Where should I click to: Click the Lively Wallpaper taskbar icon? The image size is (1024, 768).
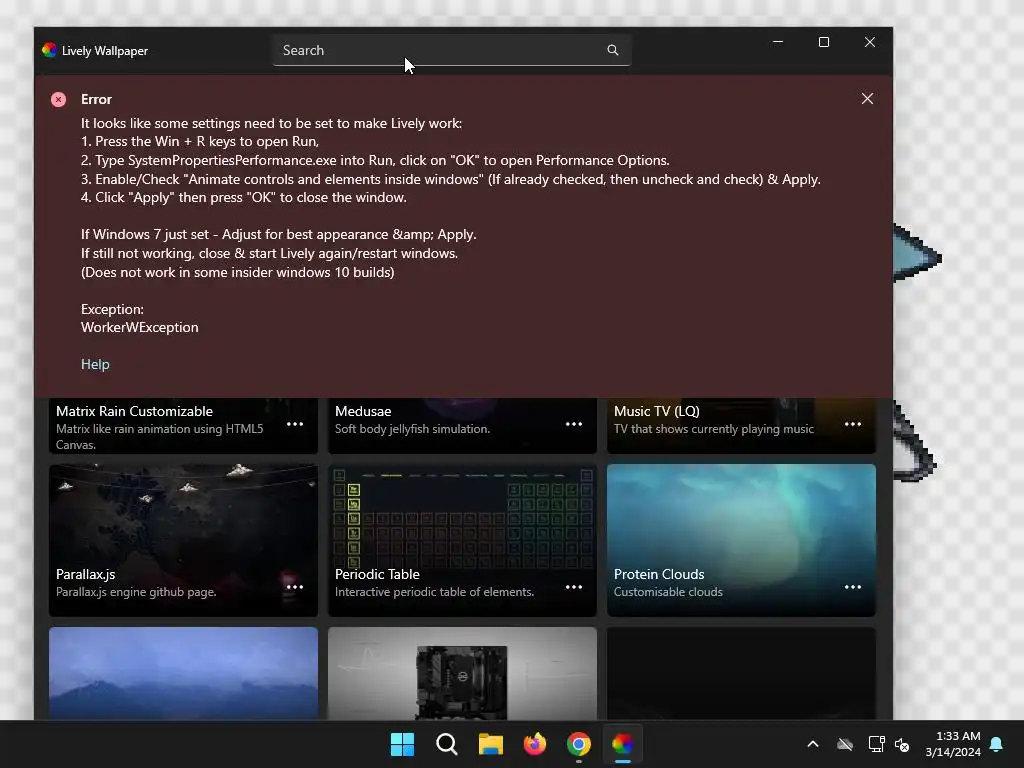coord(623,744)
